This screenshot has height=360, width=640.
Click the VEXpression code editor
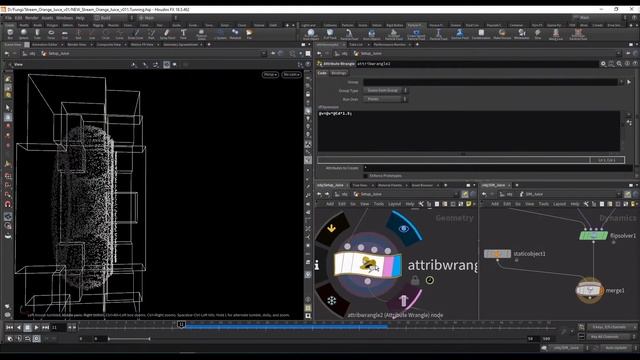469,131
